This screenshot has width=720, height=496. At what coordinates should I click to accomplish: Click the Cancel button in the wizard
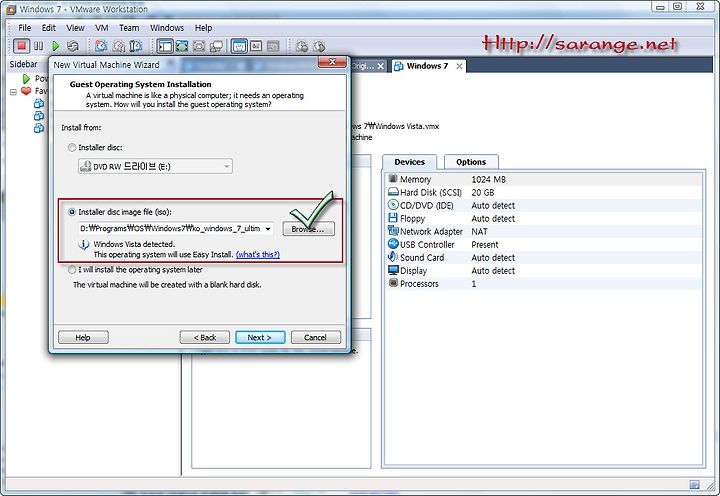coord(316,338)
